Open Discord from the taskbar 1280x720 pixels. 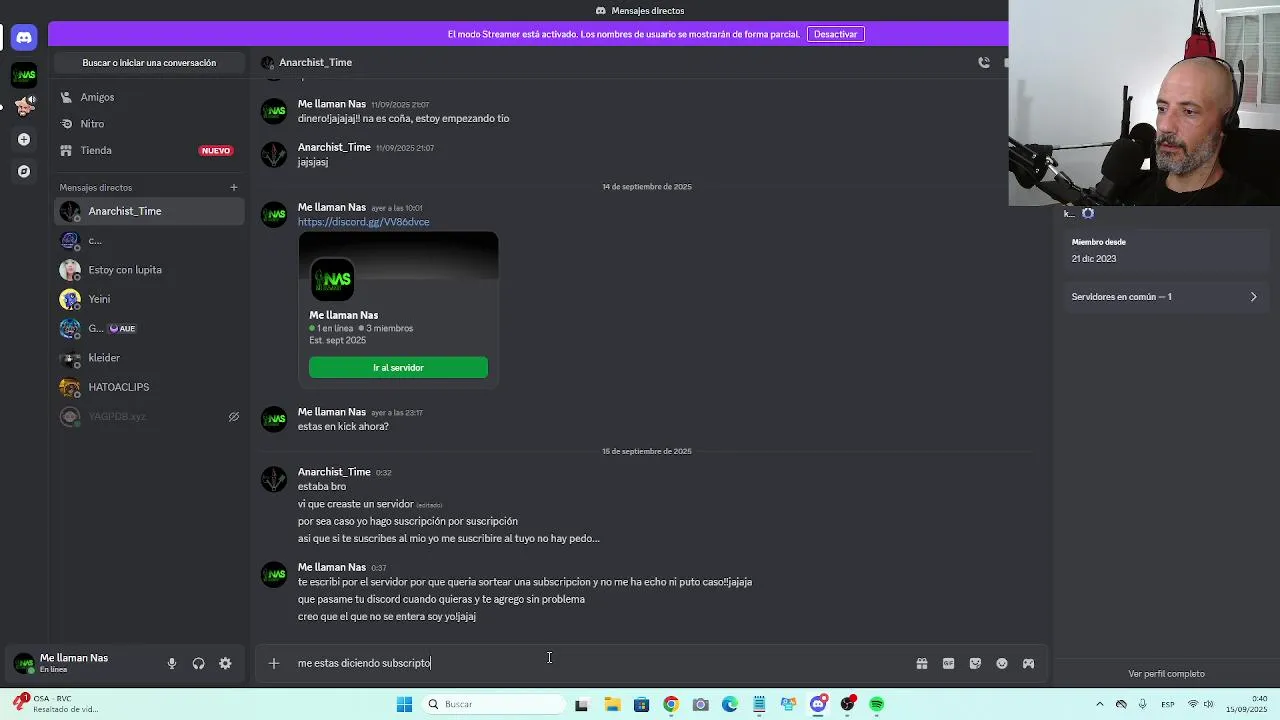(x=818, y=704)
